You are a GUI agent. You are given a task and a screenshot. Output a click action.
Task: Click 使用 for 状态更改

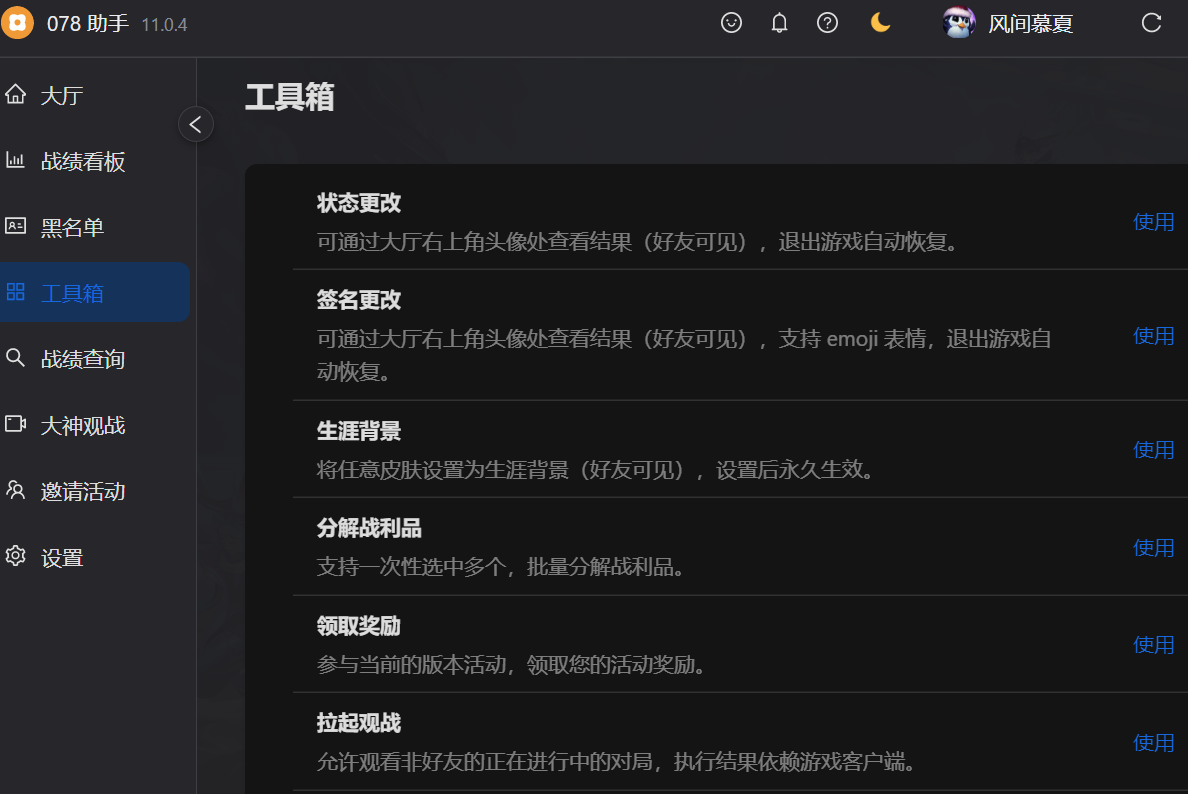[1153, 222]
